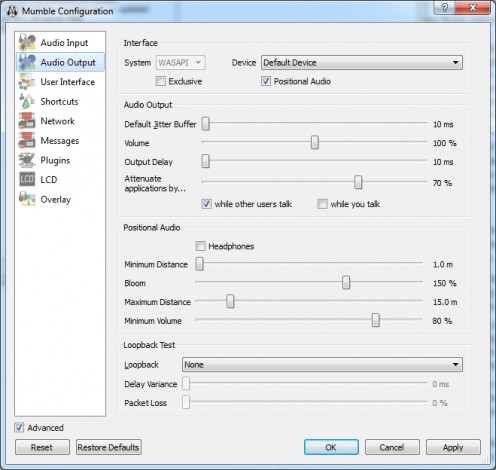Click the Messages sidebar icon
This screenshot has height=470, width=496.
point(27,140)
